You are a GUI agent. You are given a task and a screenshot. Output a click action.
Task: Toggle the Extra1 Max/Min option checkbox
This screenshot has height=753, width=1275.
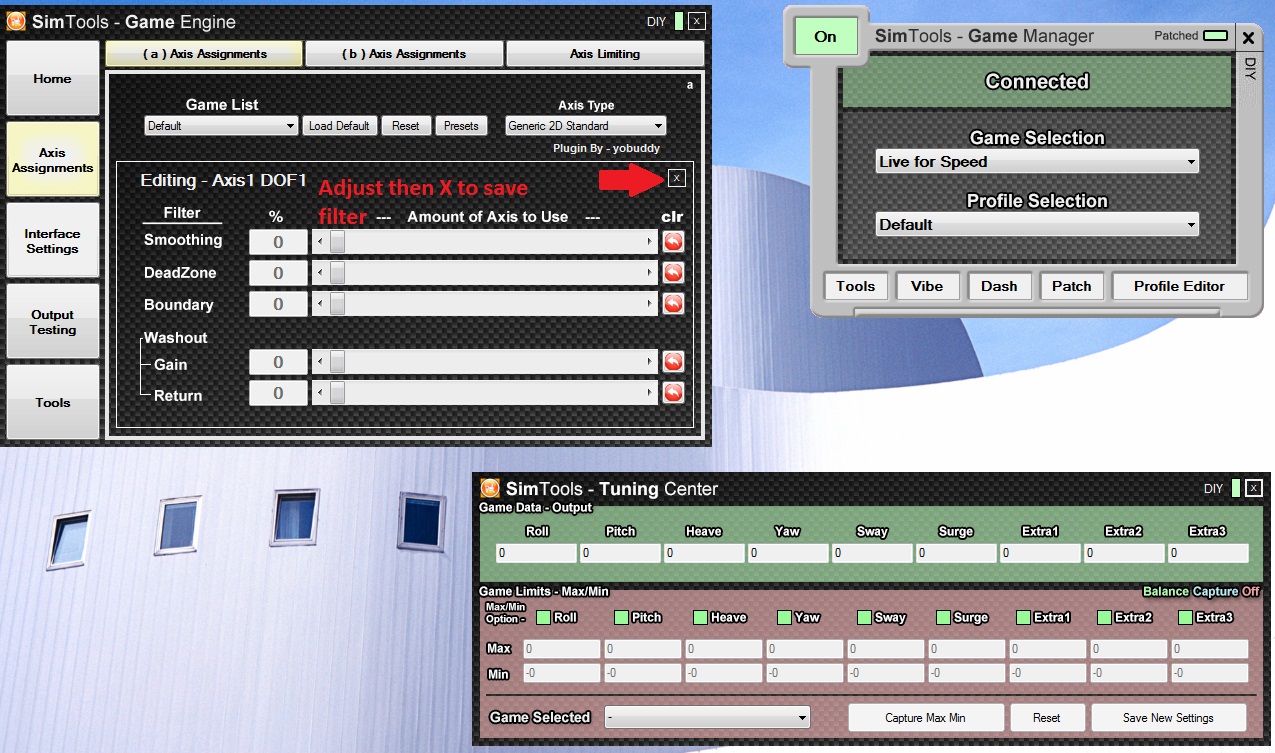click(x=1024, y=617)
